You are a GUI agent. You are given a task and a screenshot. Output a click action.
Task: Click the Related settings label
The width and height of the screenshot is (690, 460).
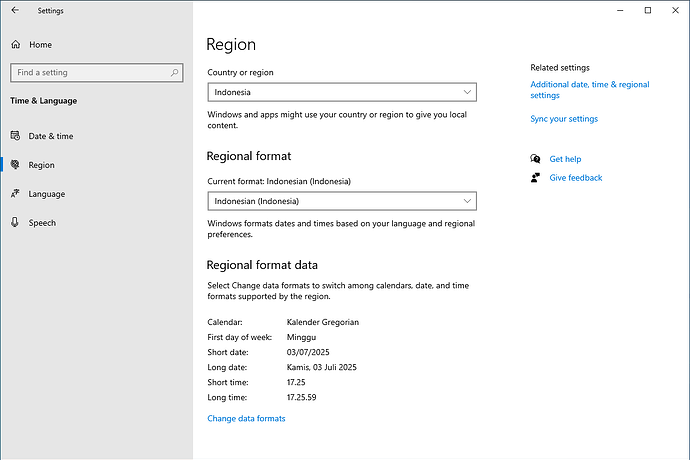click(560, 68)
